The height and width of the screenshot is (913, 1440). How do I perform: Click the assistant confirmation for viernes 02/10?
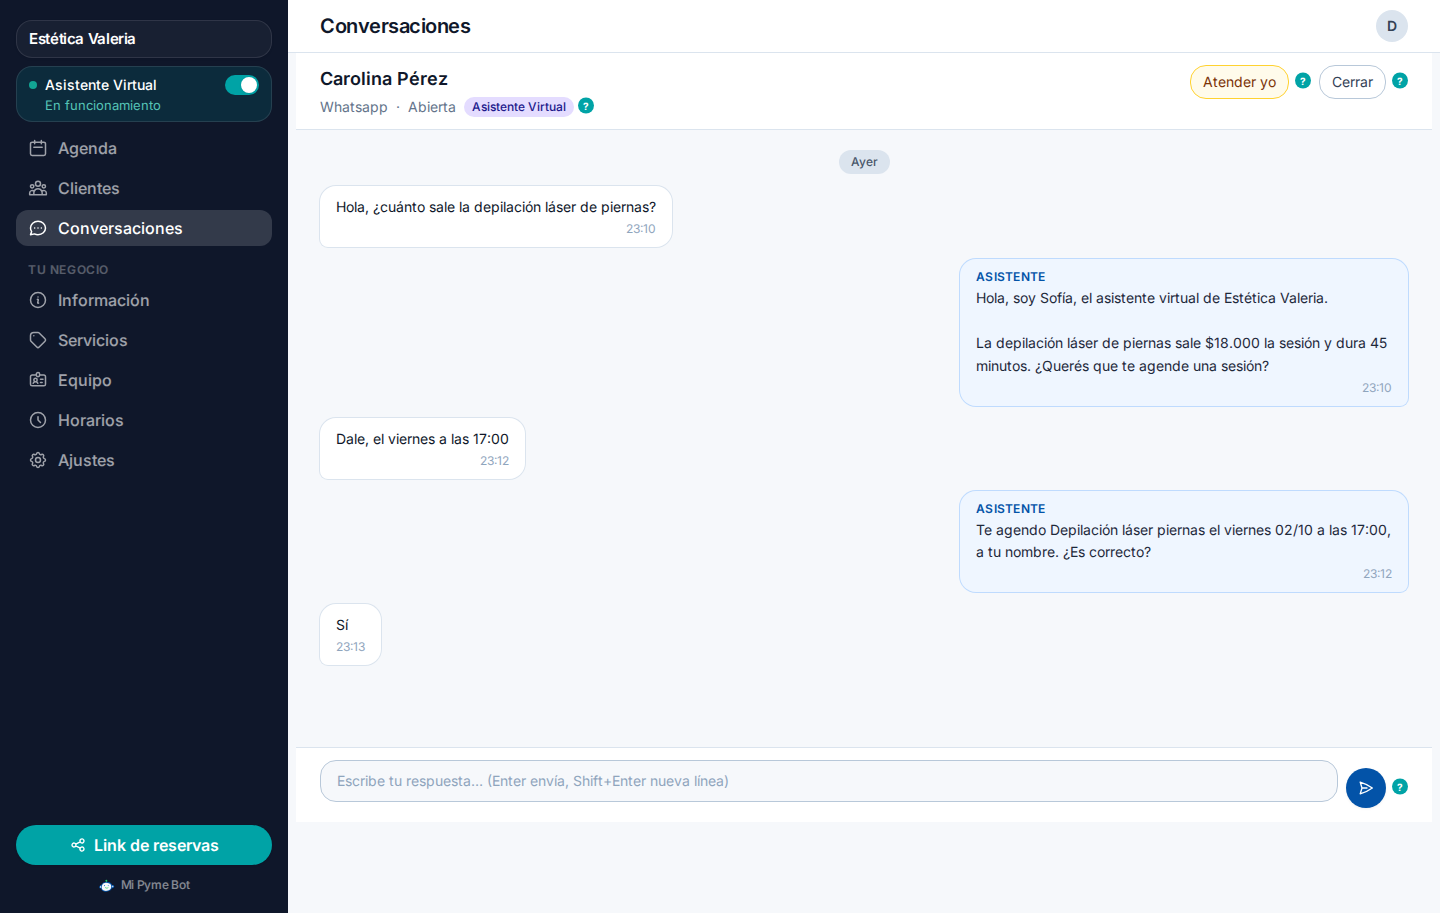click(x=1184, y=541)
